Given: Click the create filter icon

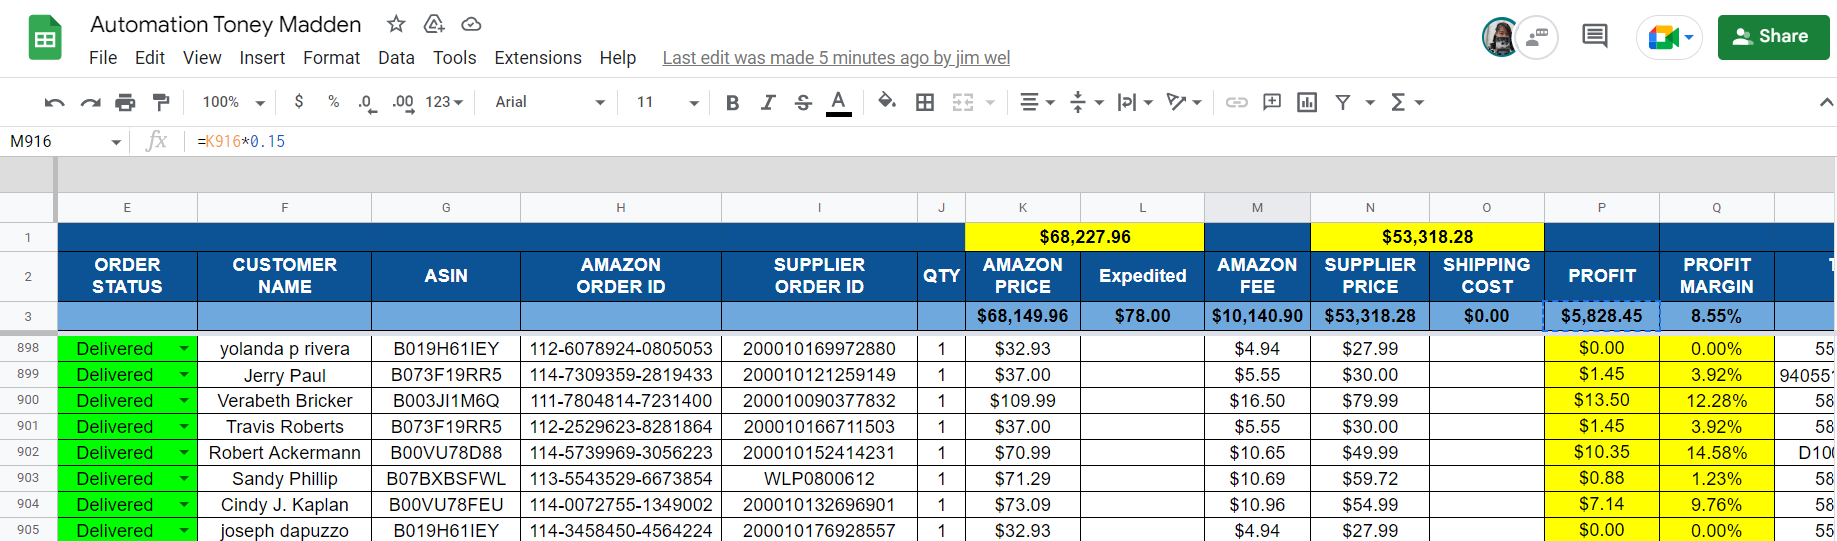Looking at the screenshot, I should click(x=1343, y=102).
